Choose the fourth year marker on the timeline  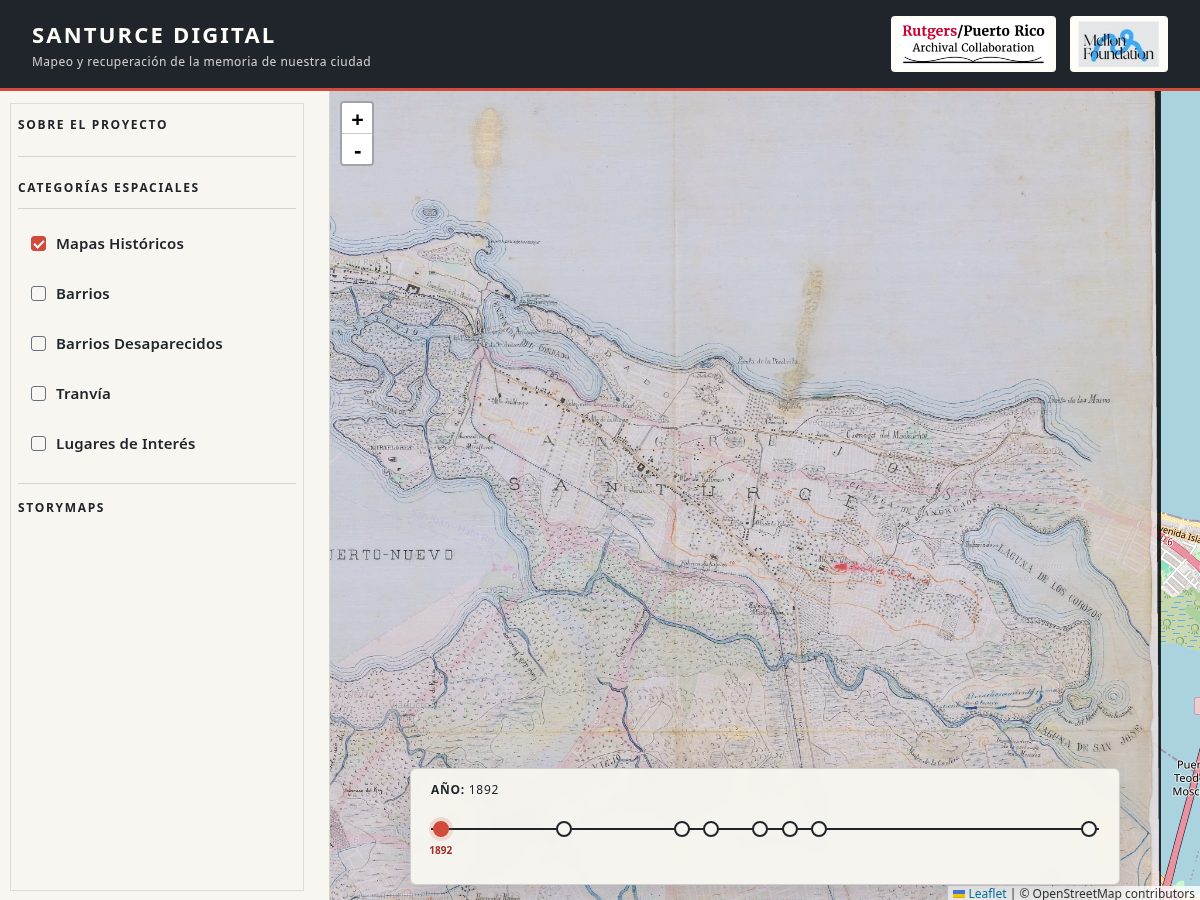click(x=711, y=829)
